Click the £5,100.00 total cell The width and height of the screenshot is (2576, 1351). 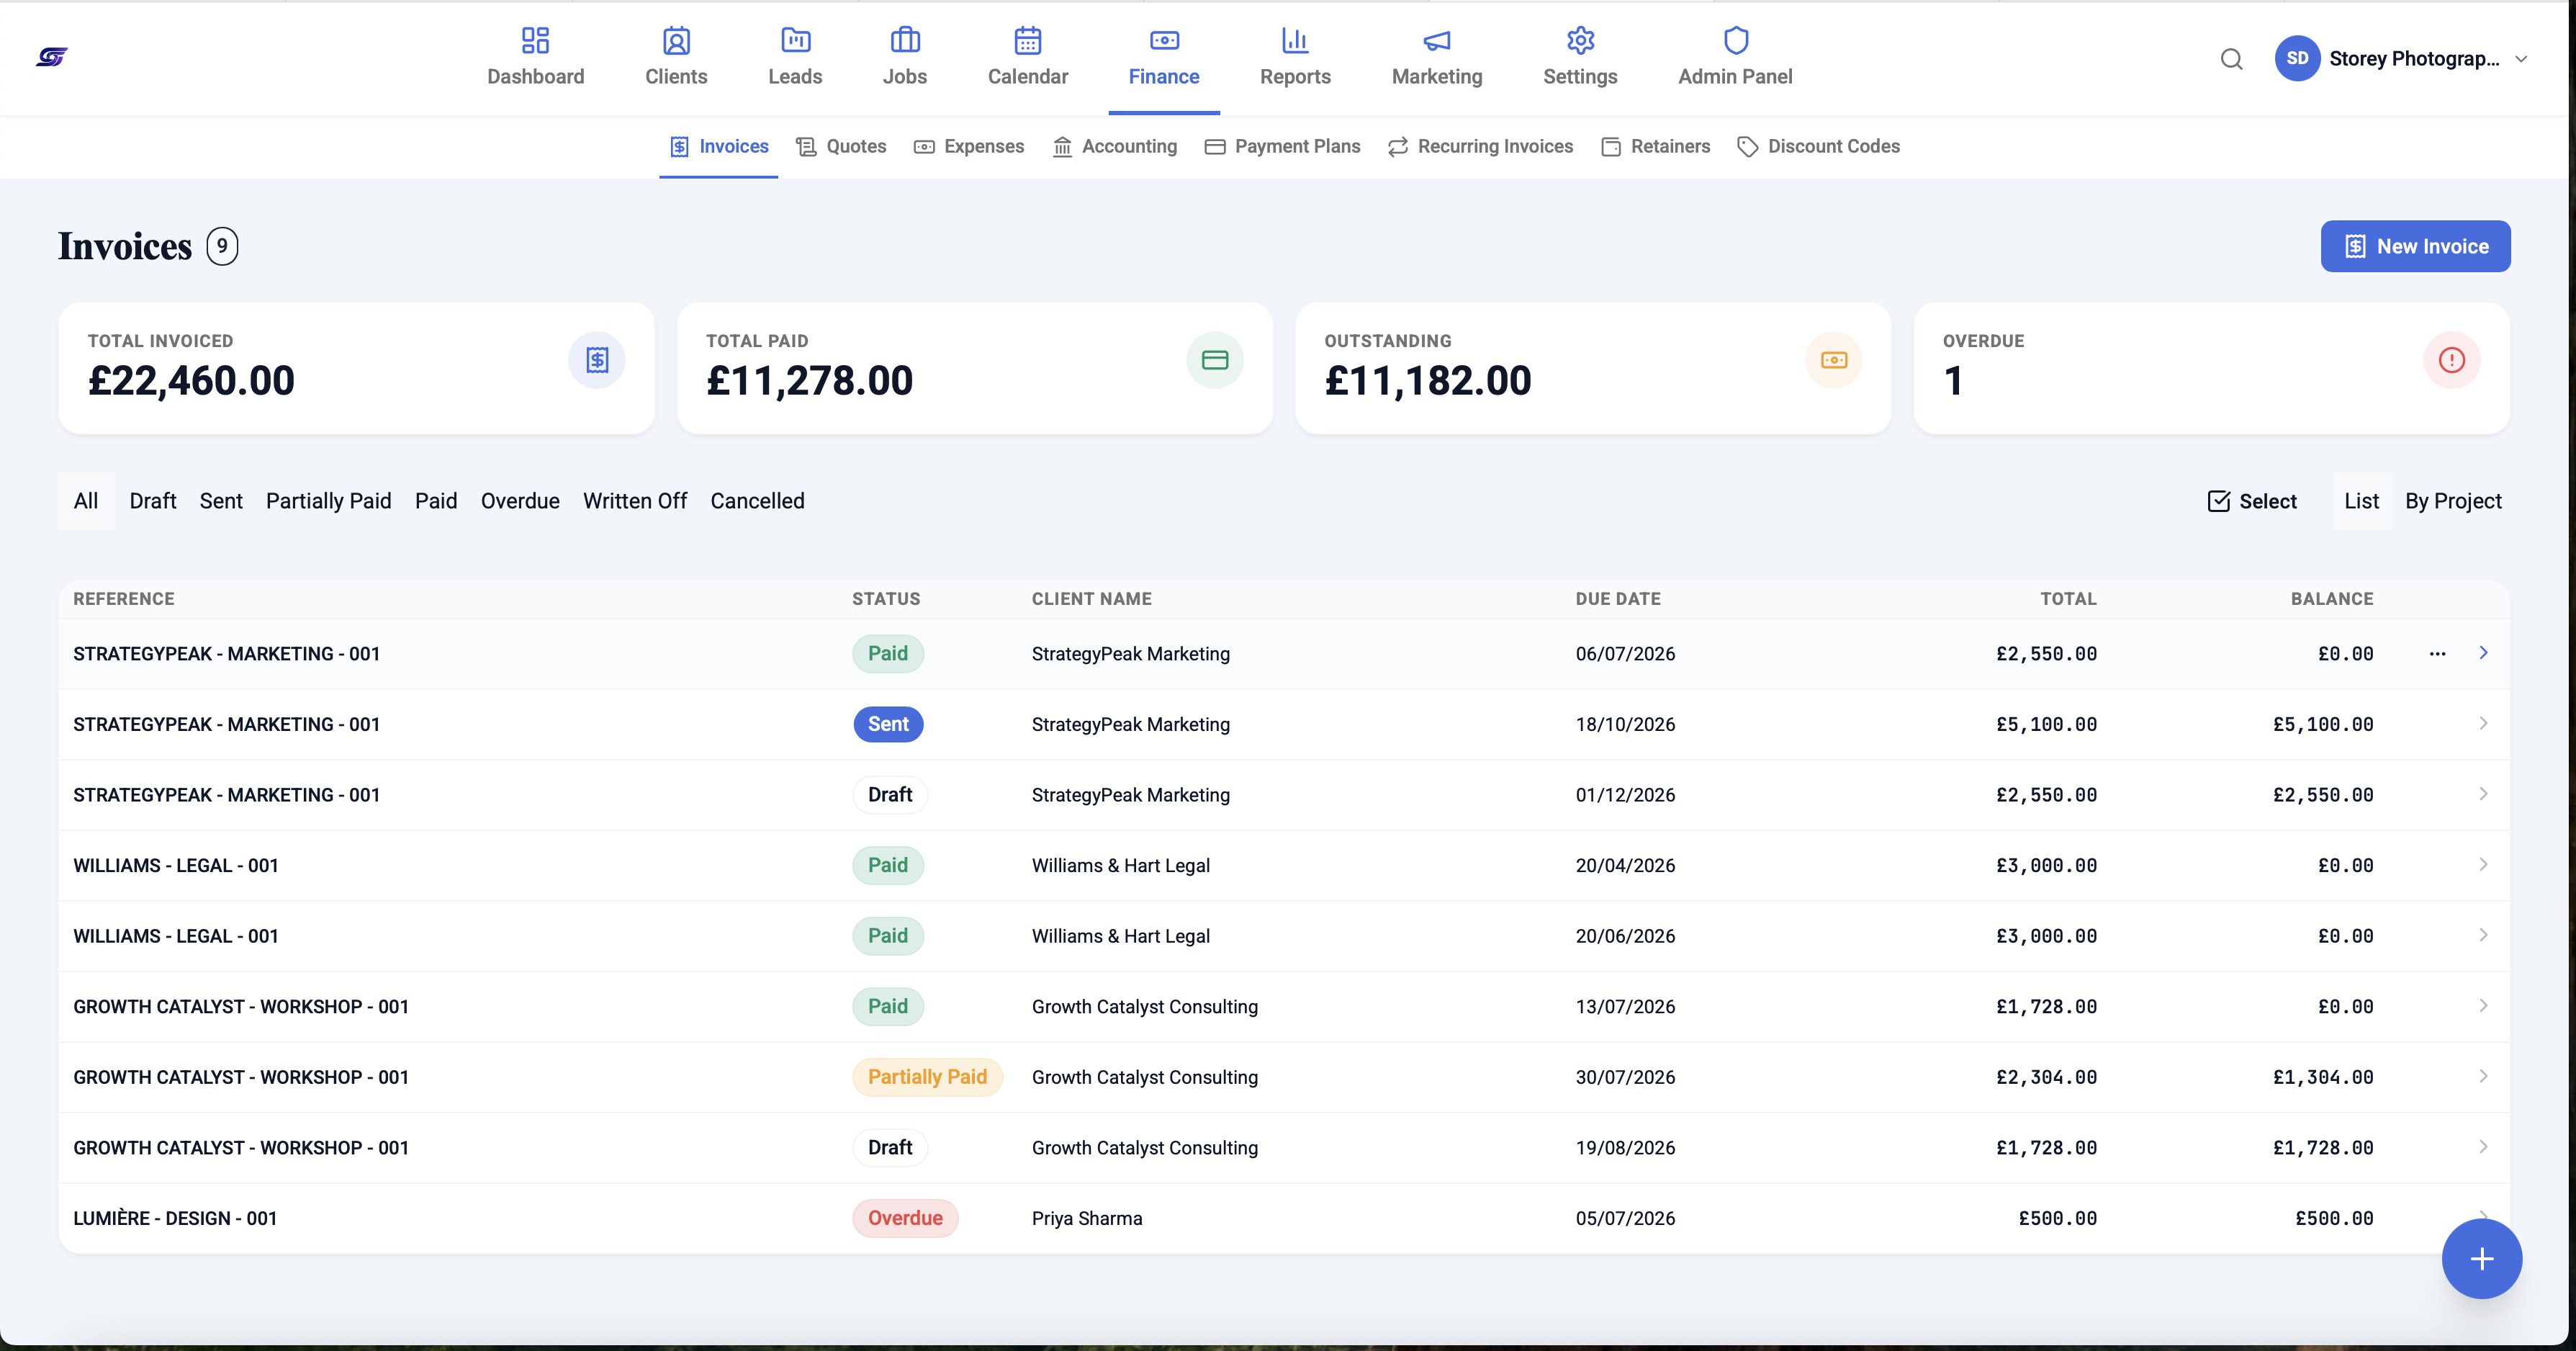coord(2046,724)
